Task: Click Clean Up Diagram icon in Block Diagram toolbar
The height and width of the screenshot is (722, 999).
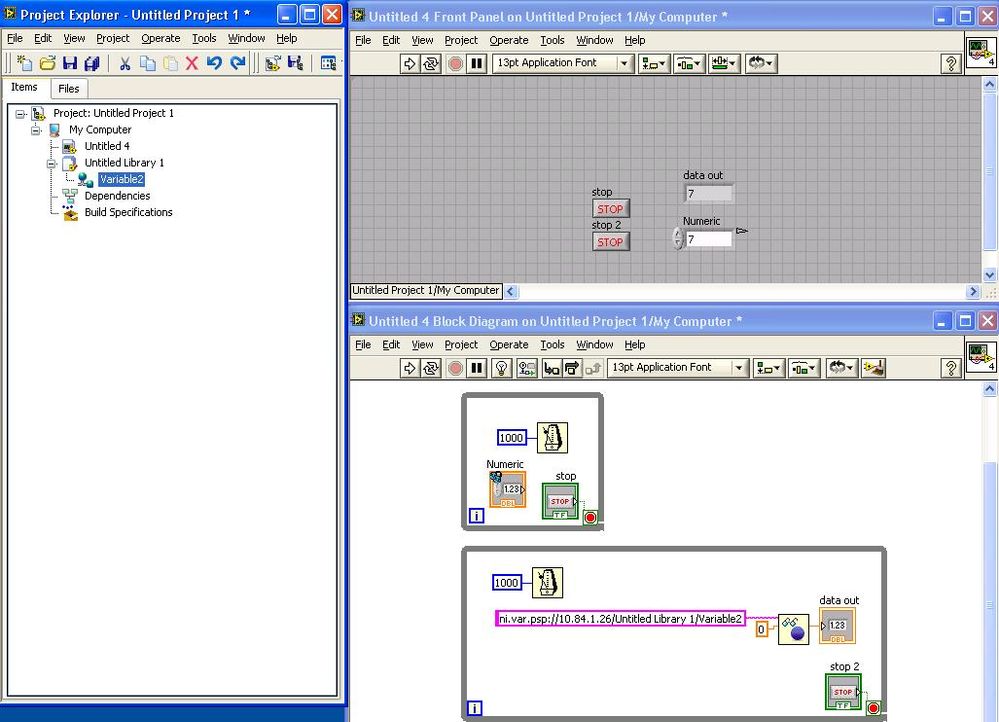Action: (874, 368)
